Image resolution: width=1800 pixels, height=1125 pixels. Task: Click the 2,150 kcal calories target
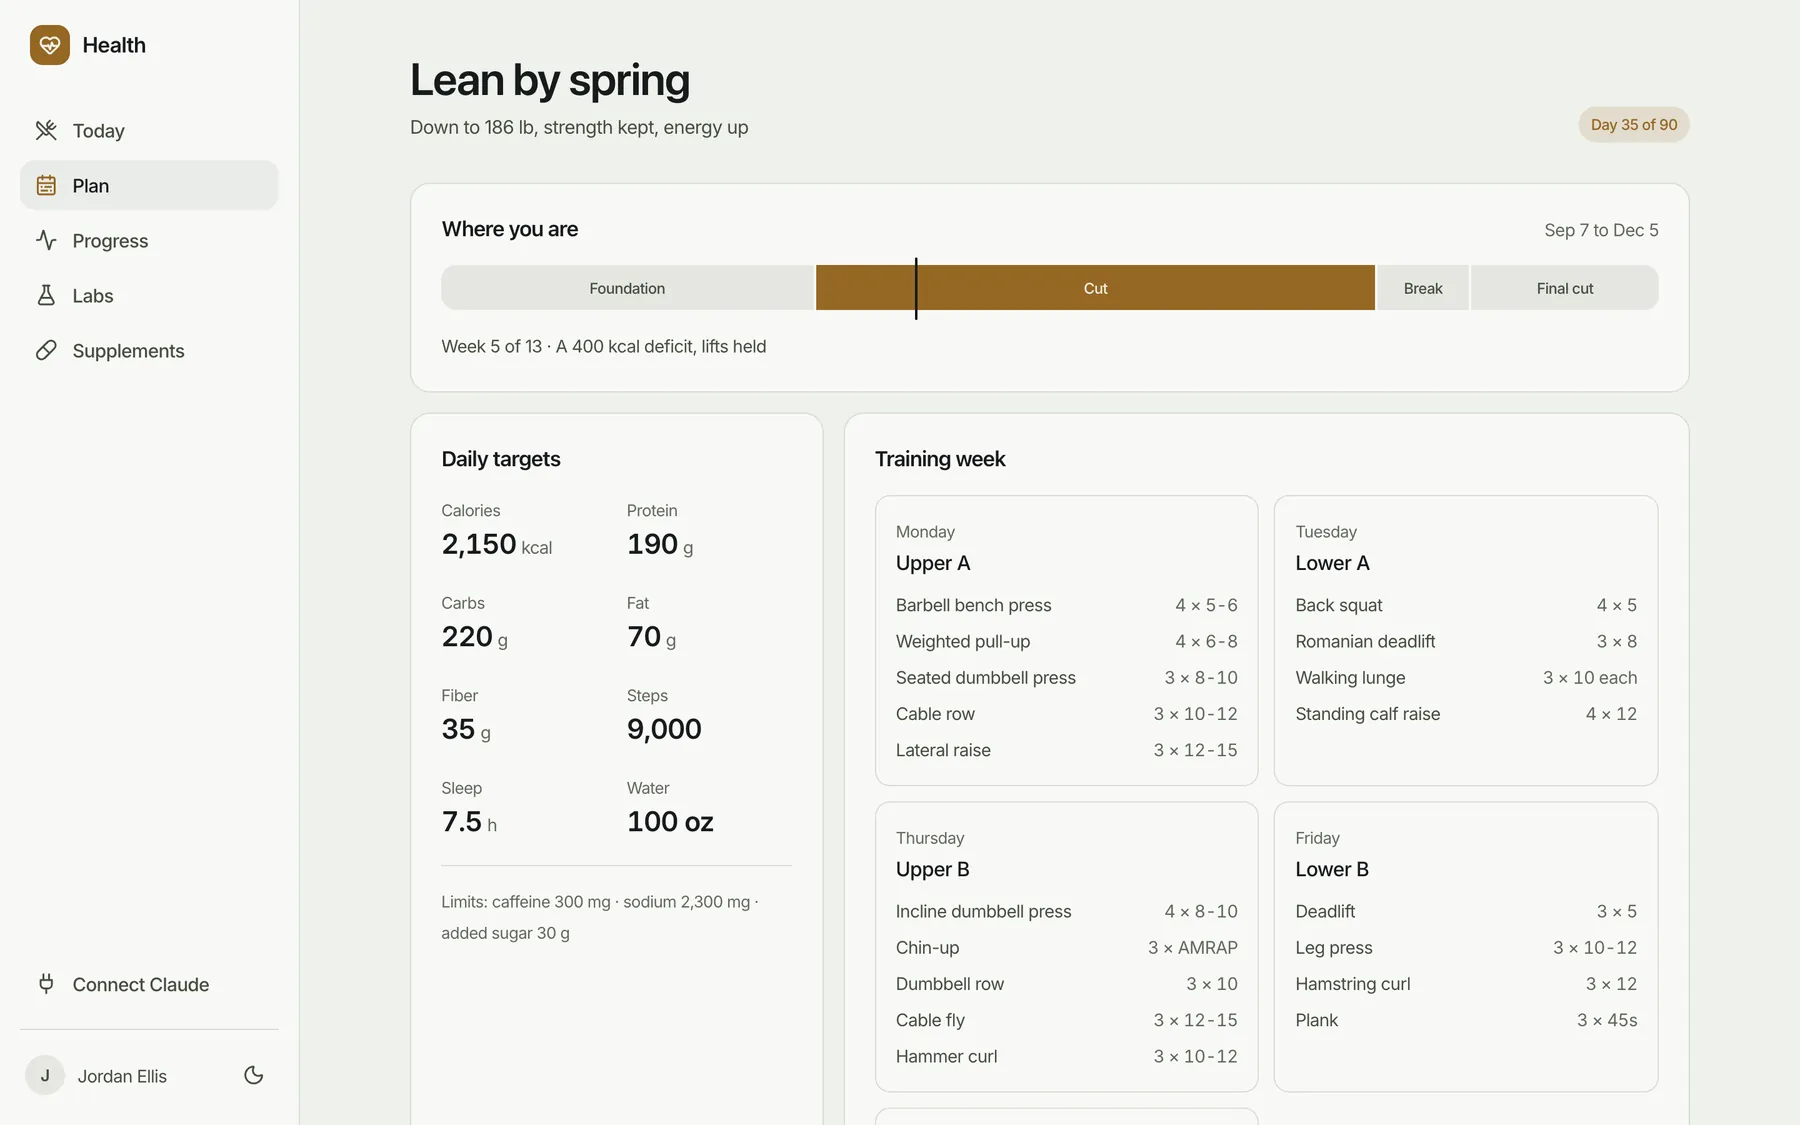[x=497, y=544]
